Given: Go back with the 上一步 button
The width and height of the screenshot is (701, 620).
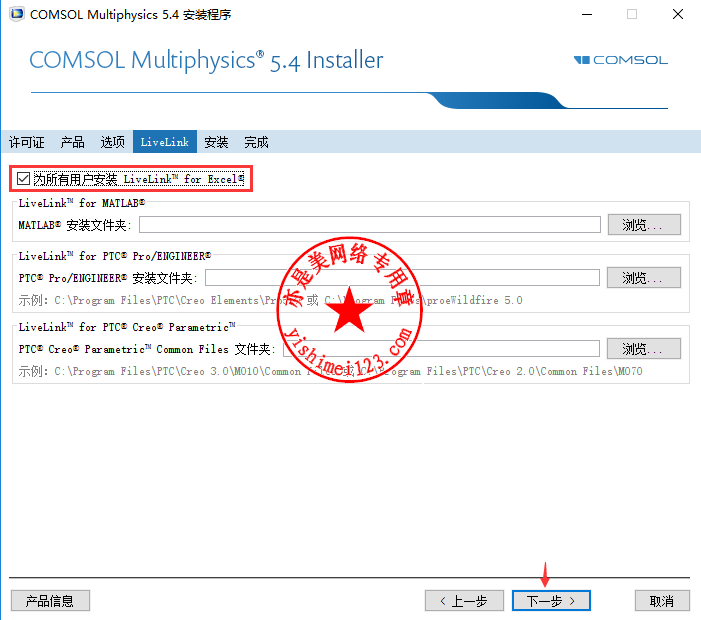Looking at the screenshot, I should pyautogui.click(x=464, y=601).
